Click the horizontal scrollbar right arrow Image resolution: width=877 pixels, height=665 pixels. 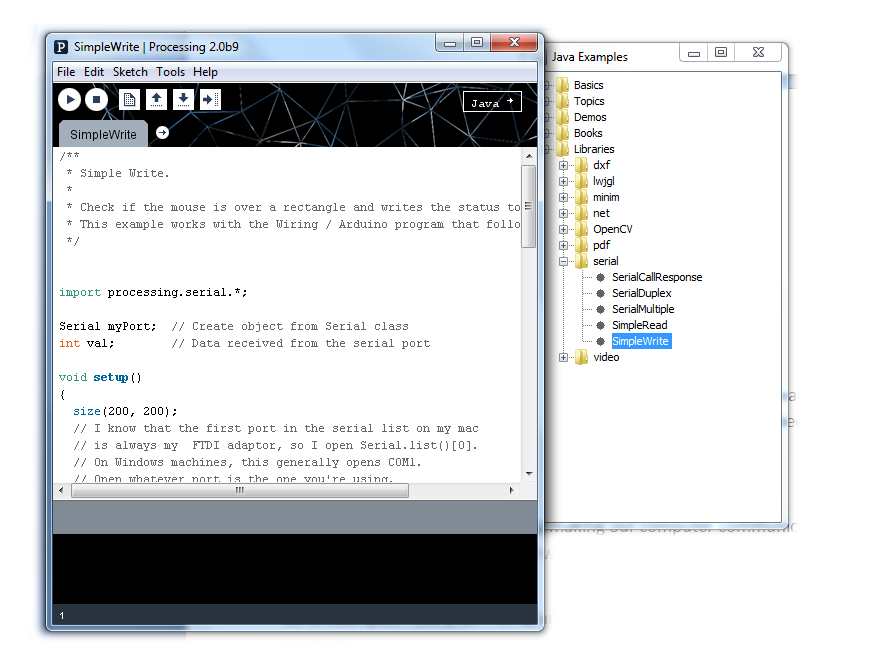click(x=511, y=491)
